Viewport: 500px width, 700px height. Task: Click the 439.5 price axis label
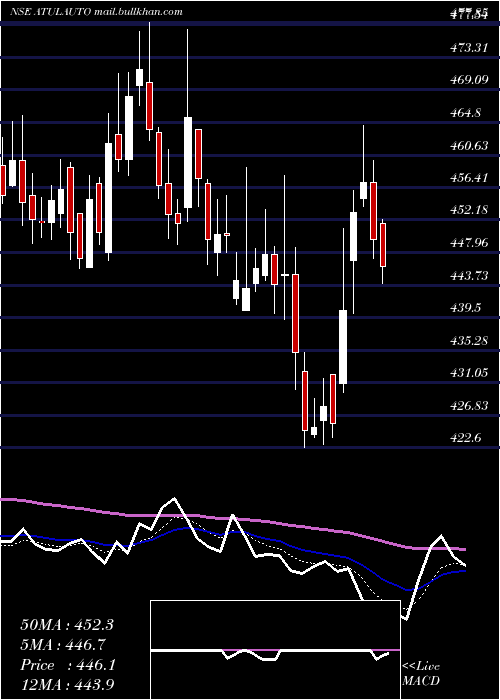pyautogui.click(x=466, y=308)
